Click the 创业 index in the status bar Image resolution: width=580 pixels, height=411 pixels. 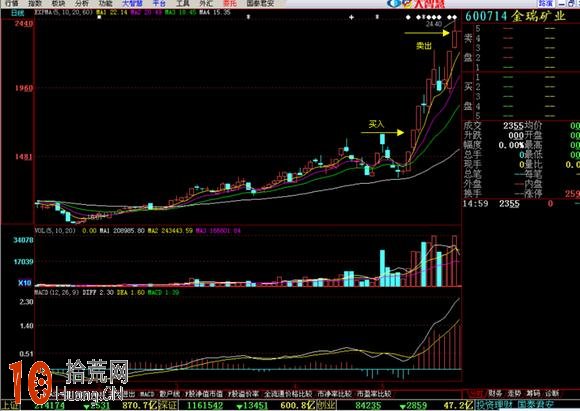[x=328, y=405]
